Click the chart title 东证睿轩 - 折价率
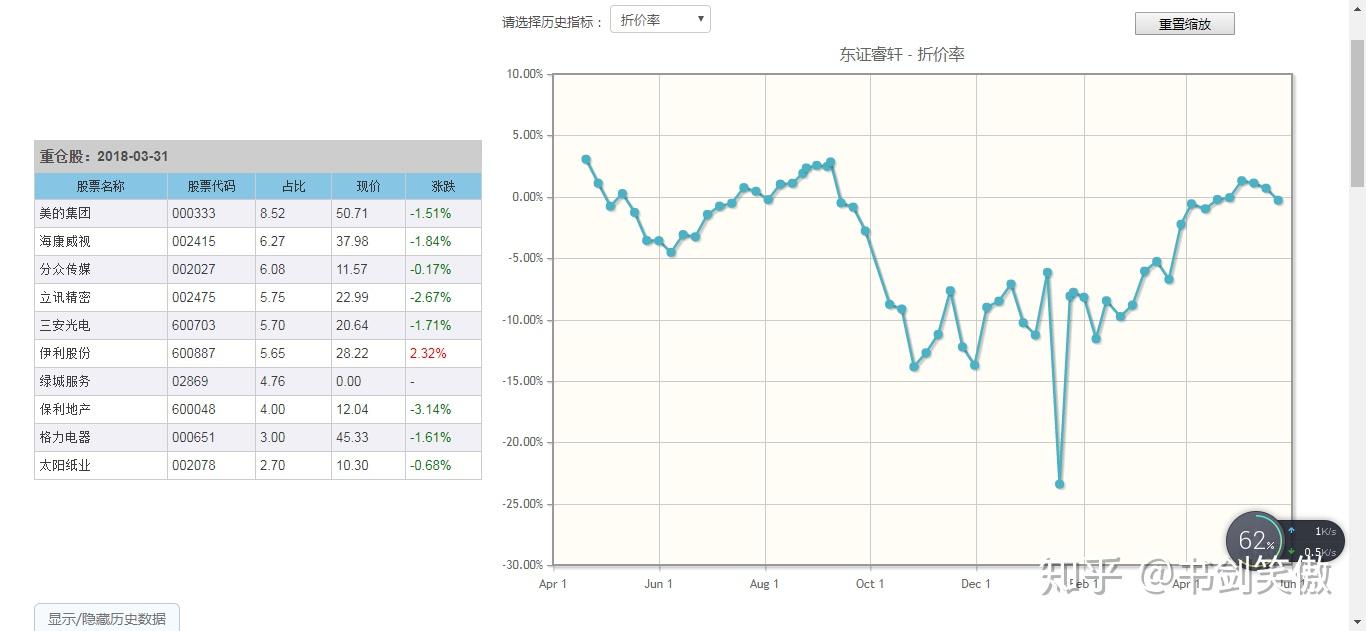Viewport: 1366px width, 631px height. tap(901, 55)
